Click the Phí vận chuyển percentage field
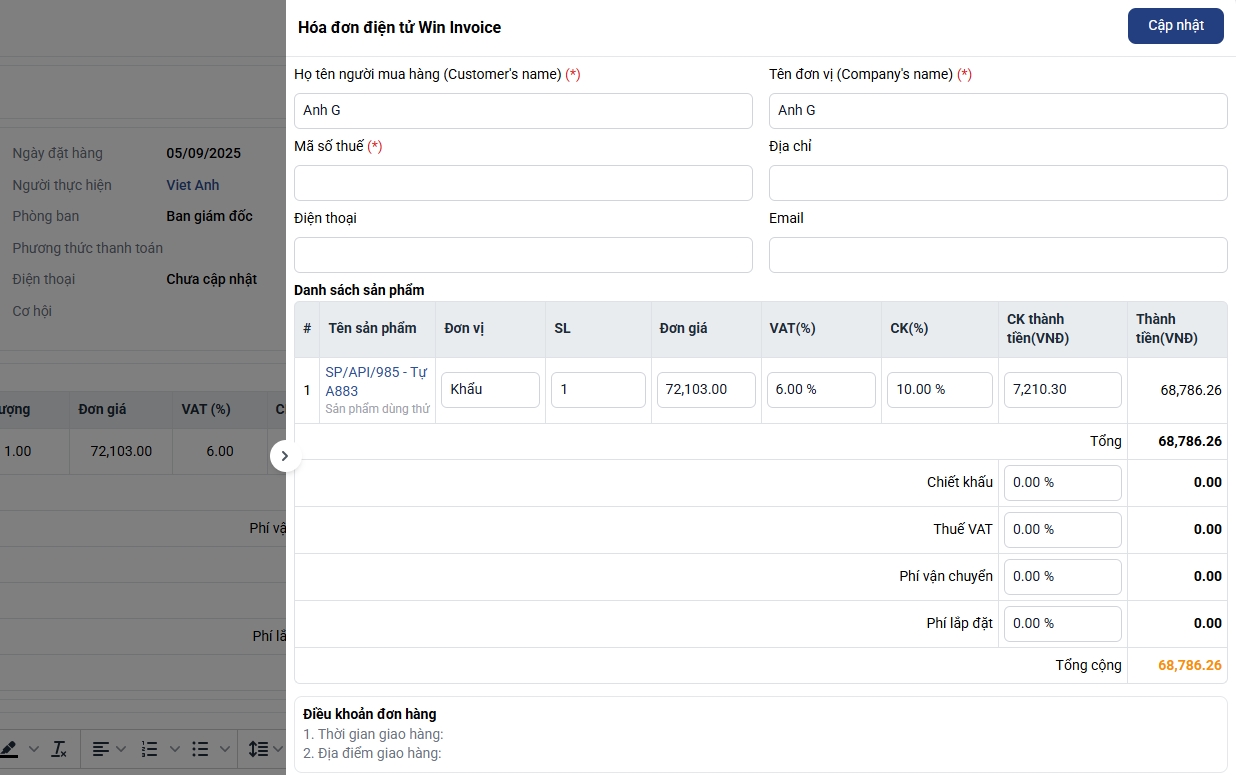Screen dimensions: 1236x775 1062,576
